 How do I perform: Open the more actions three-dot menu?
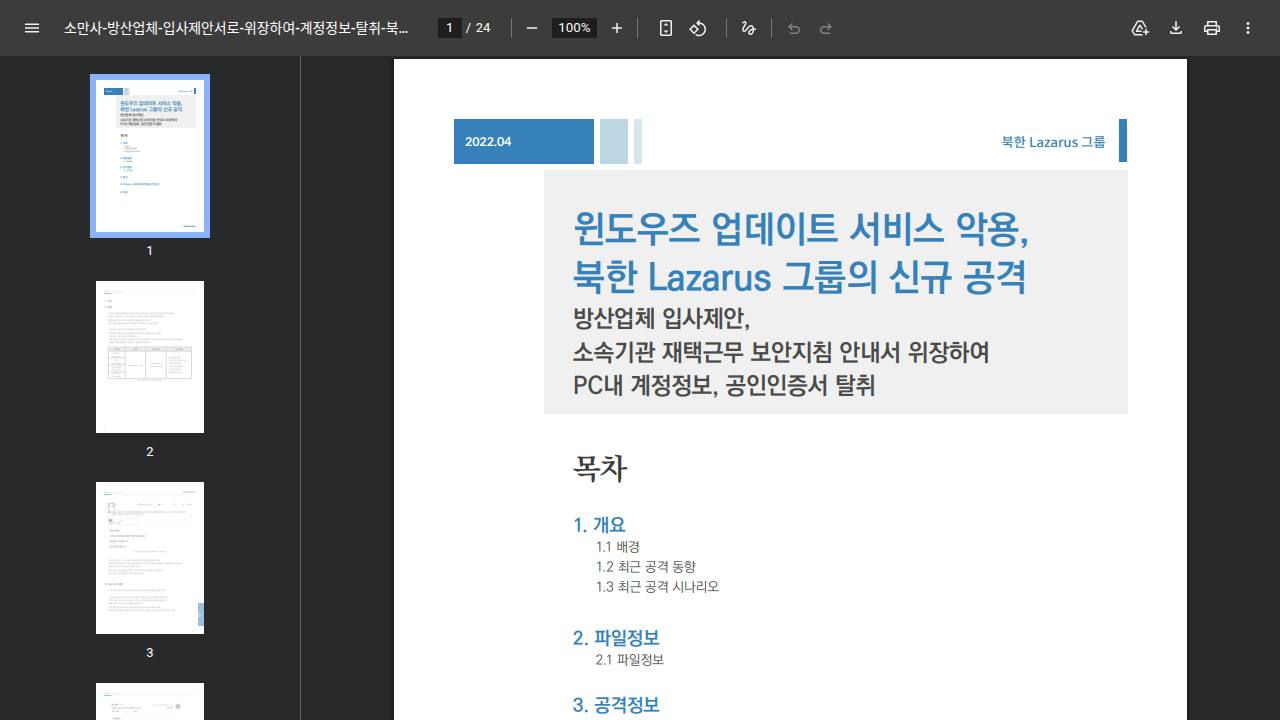pyautogui.click(x=1248, y=28)
